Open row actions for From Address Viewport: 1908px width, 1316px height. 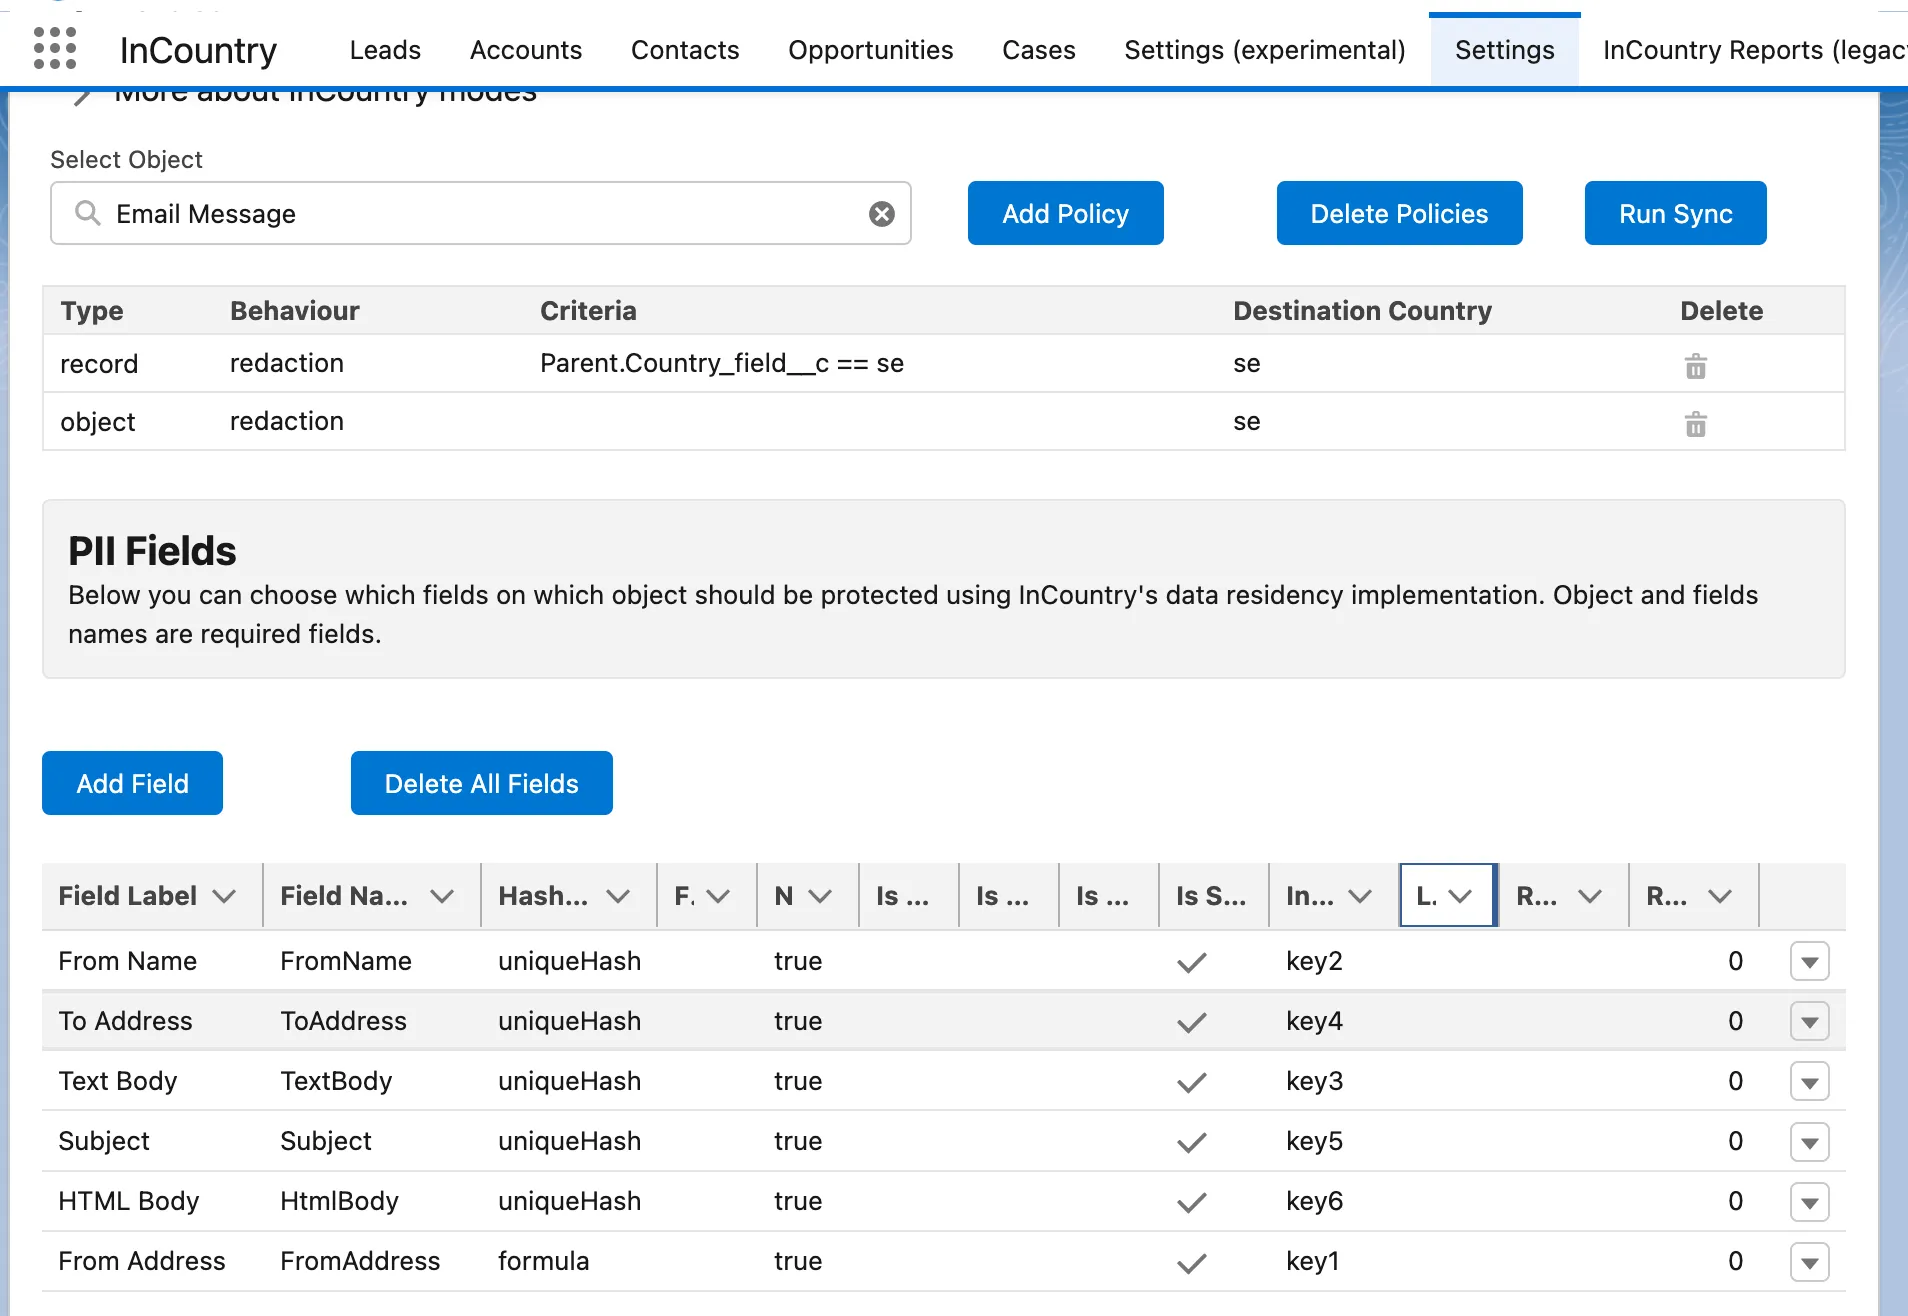click(1809, 1262)
